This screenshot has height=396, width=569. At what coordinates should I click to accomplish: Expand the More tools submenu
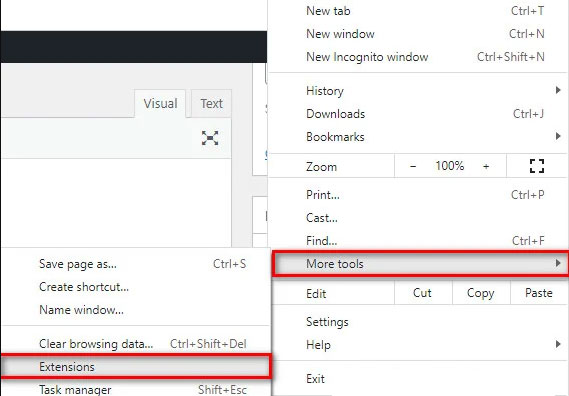coord(420,264)
